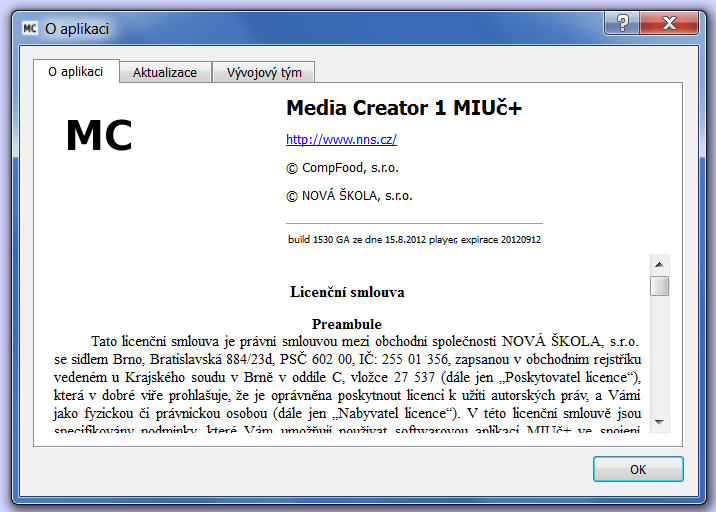Click the Preambule section heading
The image size is (716, 512).
click(347, 324)
